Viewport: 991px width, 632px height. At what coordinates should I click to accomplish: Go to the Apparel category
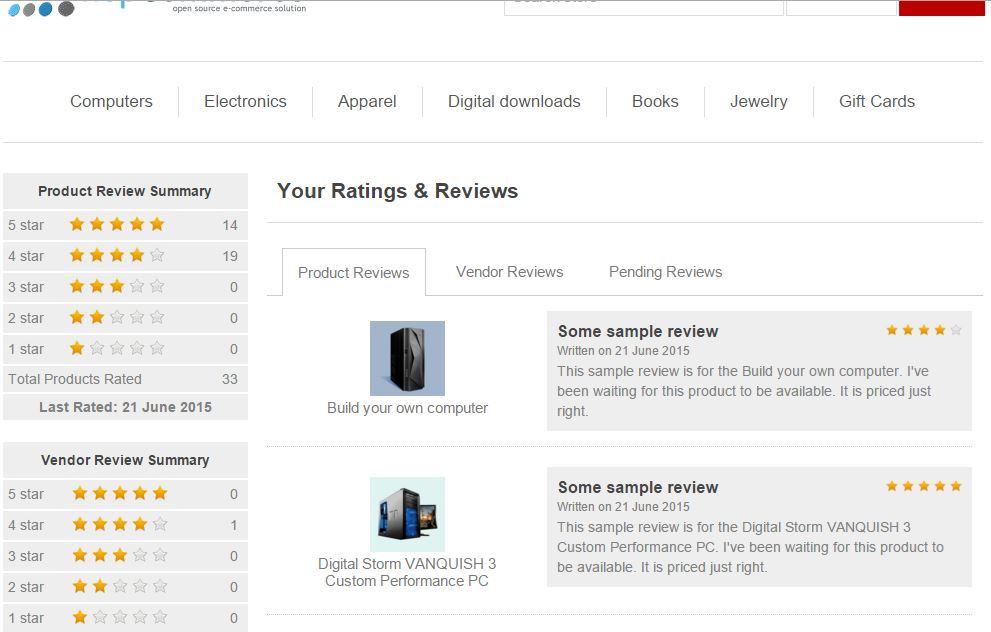pyautogui.click(x=367, y=101)
